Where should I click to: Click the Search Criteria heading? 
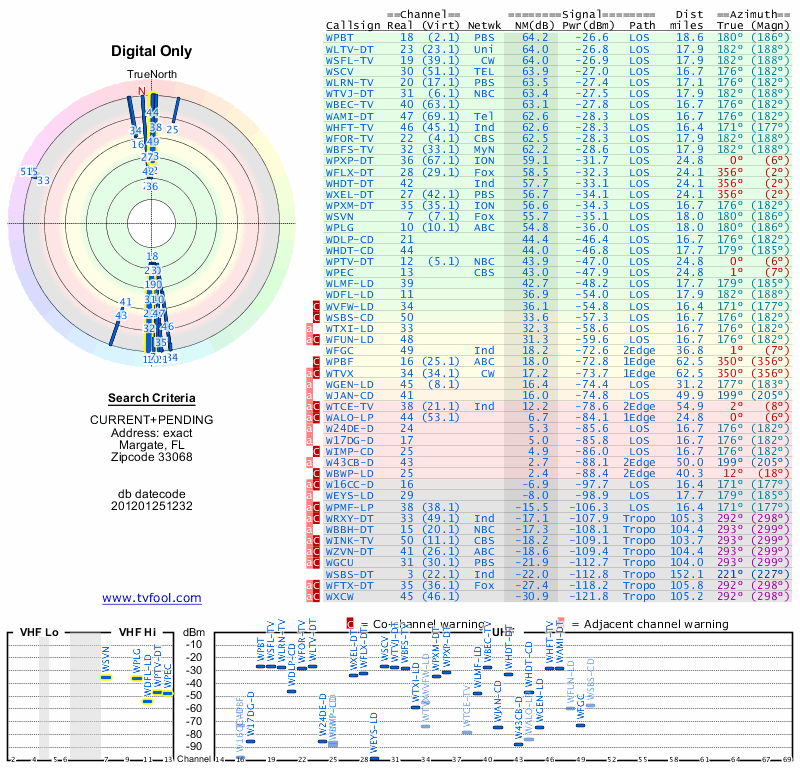point(152,398)
